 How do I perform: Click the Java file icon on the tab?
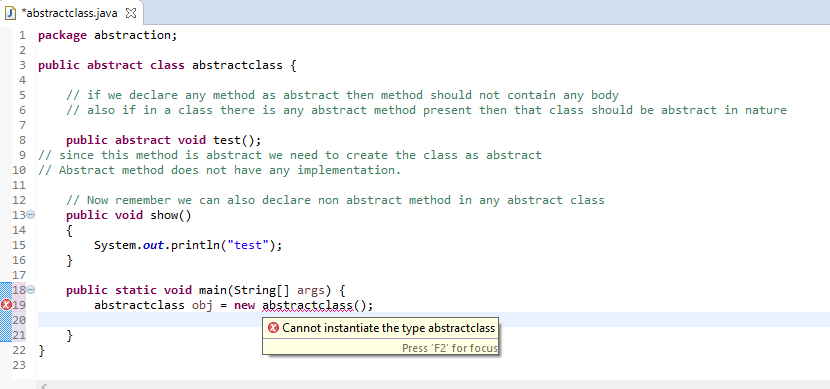point(10,13)
